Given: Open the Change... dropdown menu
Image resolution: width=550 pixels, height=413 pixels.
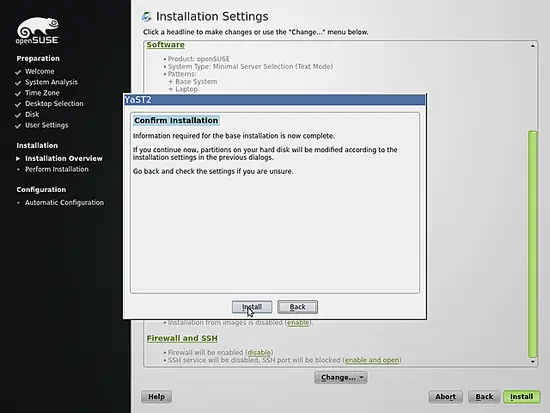Looking at the screenshot, I should tap(341, 377).
